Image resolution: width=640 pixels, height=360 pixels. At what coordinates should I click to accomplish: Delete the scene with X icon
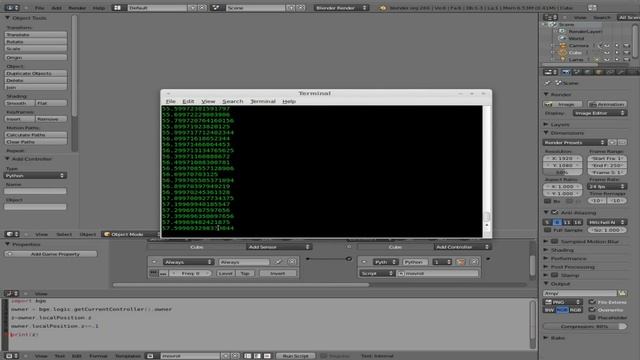point(300,8)
